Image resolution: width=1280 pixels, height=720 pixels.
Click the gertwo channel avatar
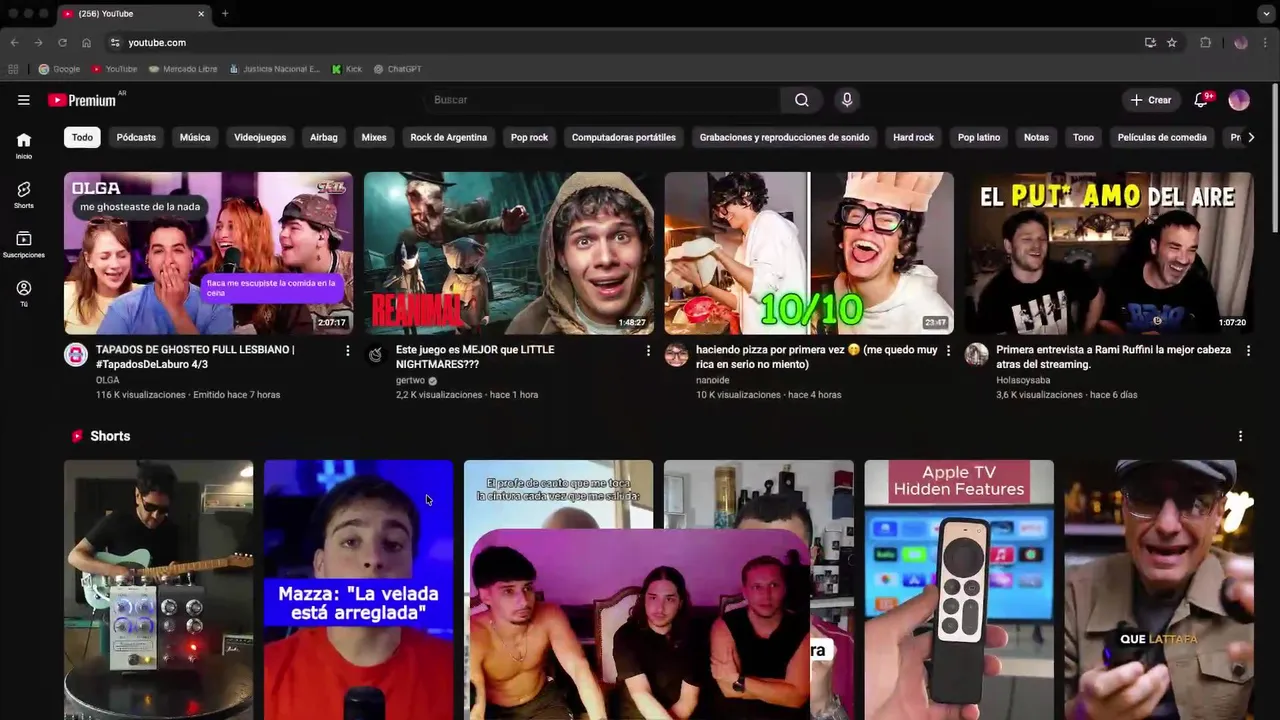(376, 355)
